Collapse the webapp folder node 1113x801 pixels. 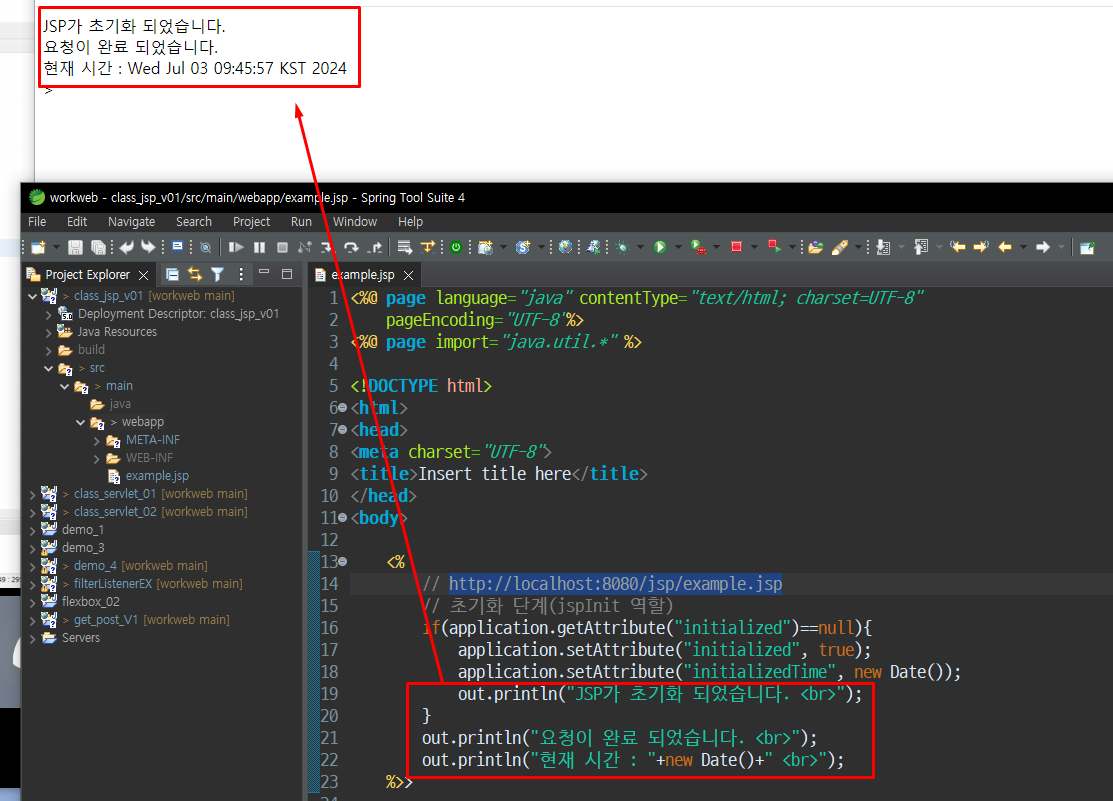tap(80, 423)
